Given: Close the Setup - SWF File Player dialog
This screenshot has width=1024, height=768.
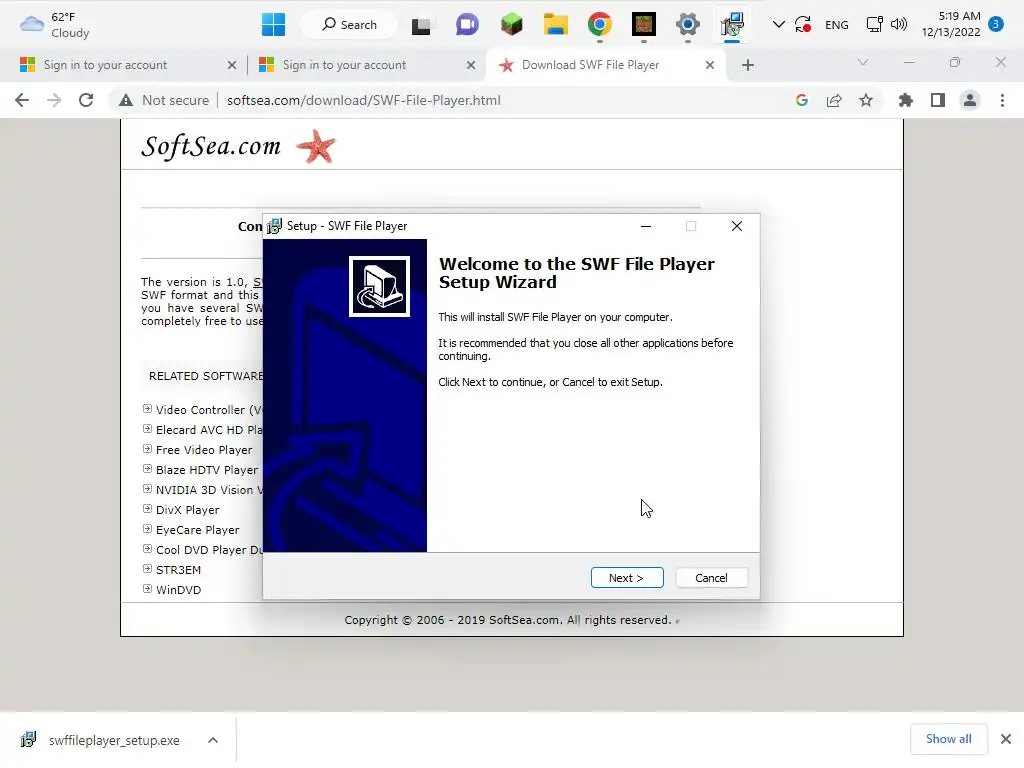Looking at the screenshot, I should [737, 226].
